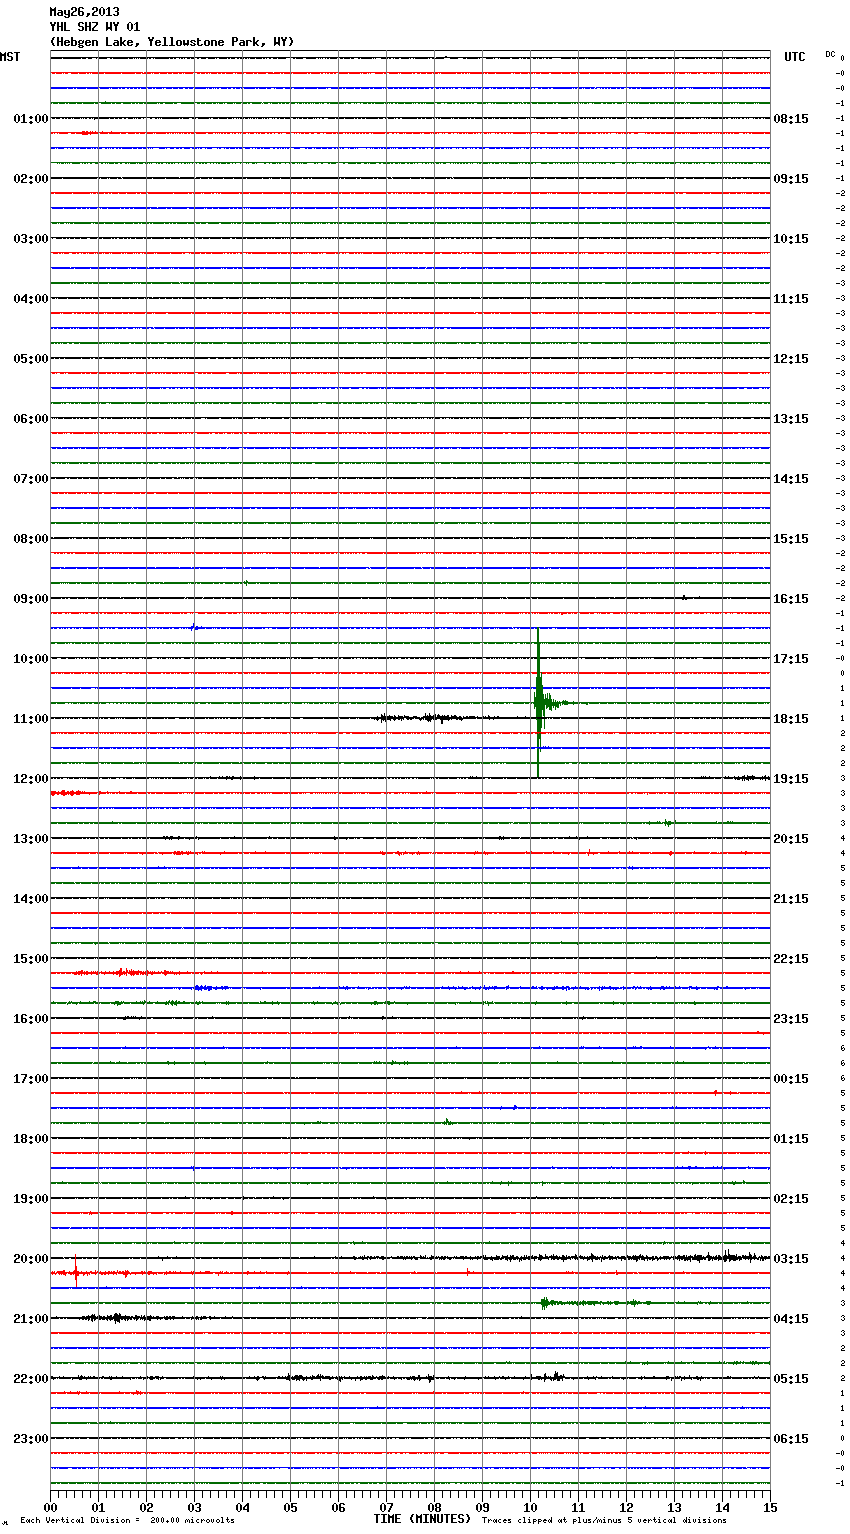Click the 08:15 UTC row label

(x=791, y=119)
